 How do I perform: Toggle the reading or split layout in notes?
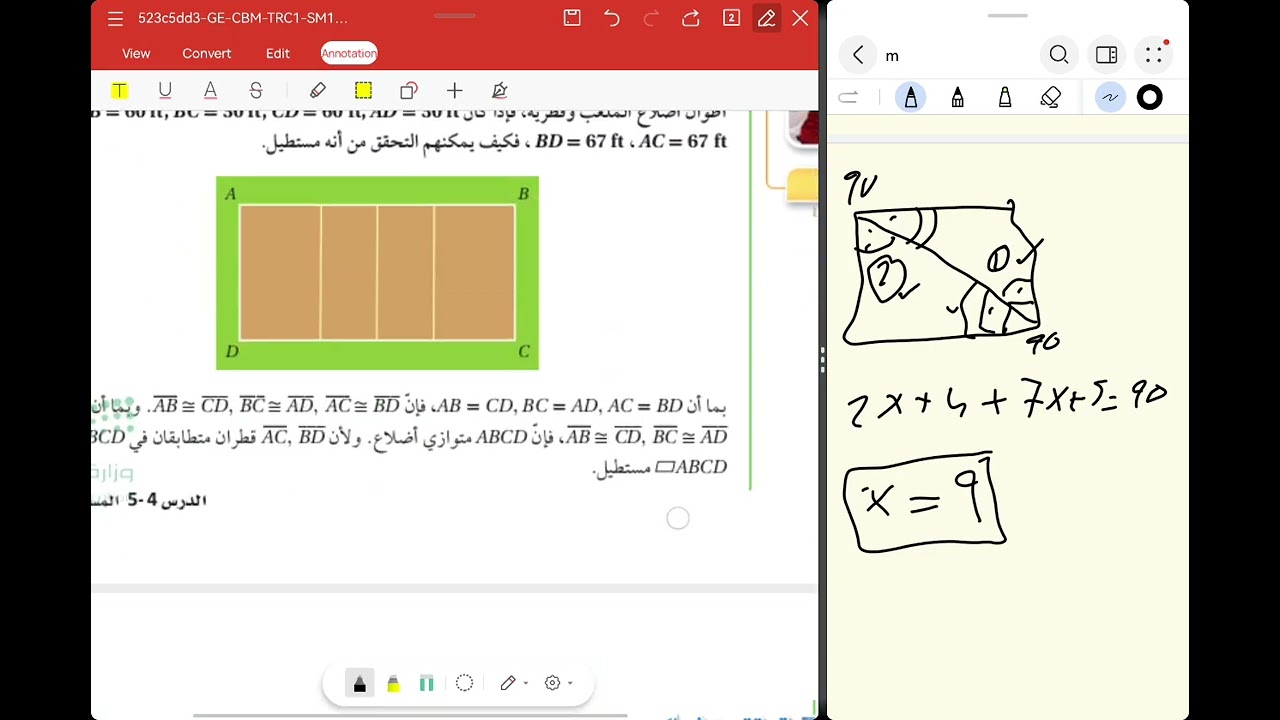[x=1106, y=55]
